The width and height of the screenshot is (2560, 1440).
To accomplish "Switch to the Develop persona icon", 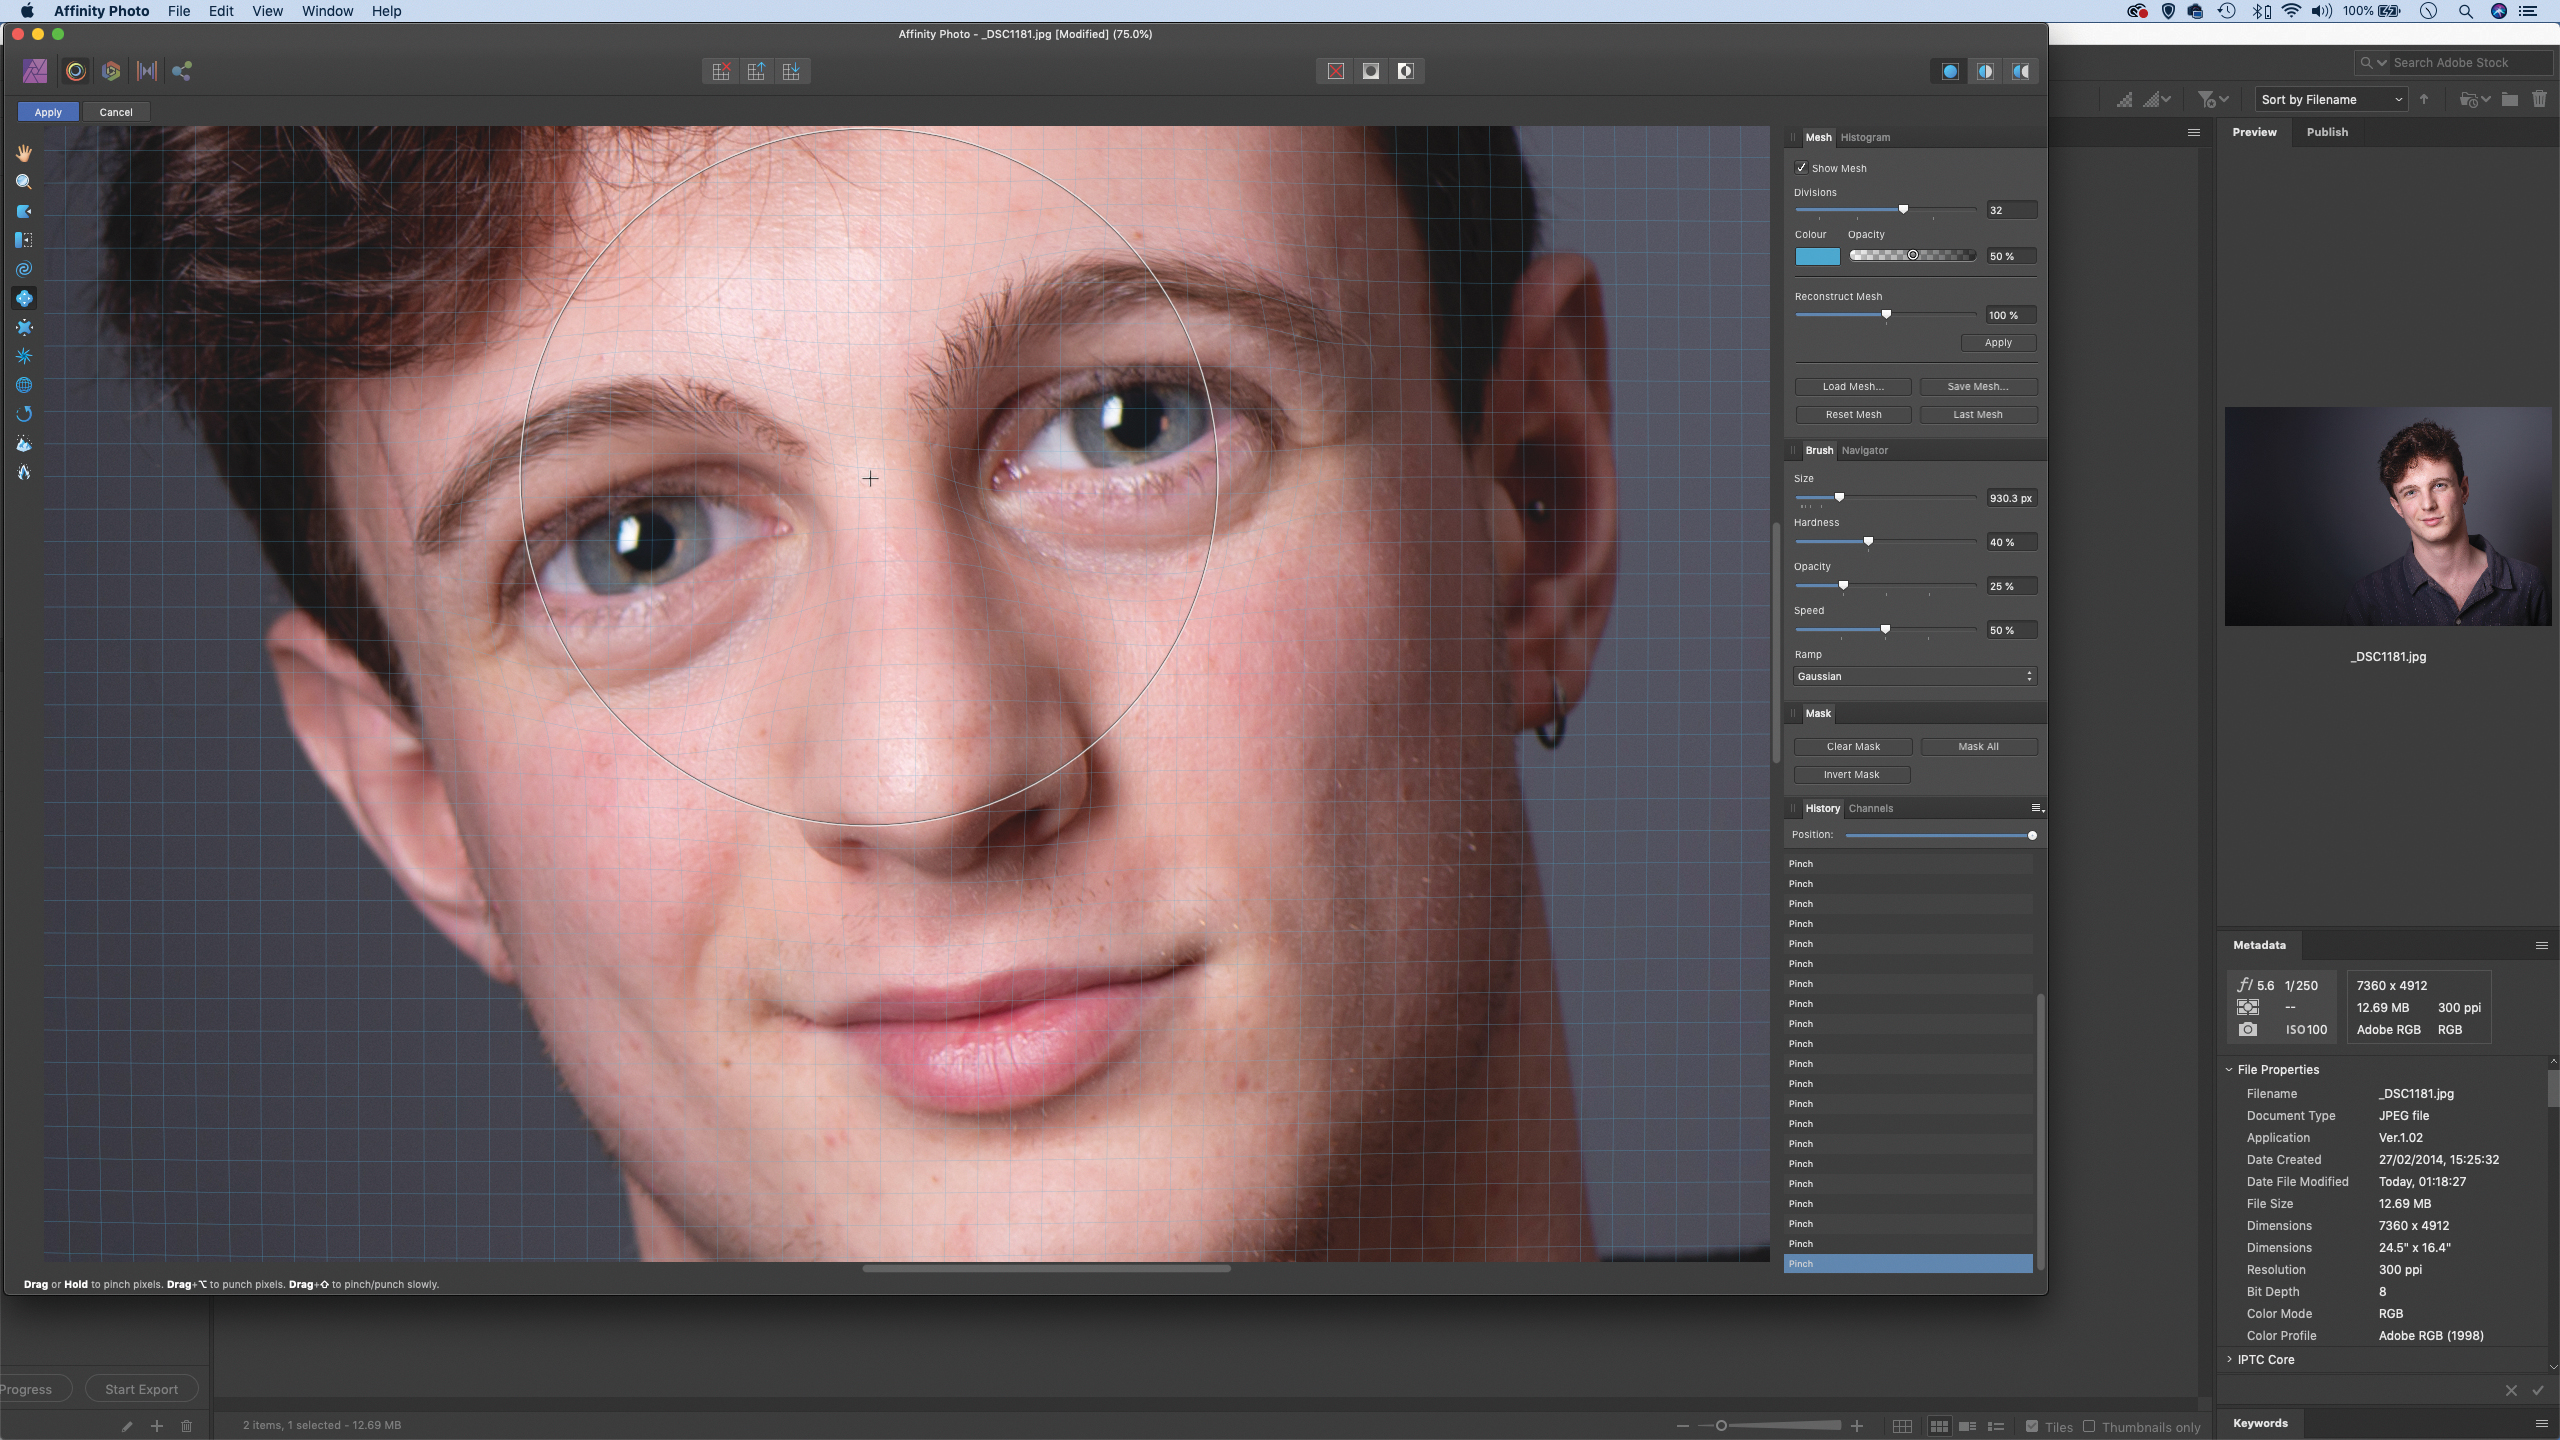I will tap(111, 71).
